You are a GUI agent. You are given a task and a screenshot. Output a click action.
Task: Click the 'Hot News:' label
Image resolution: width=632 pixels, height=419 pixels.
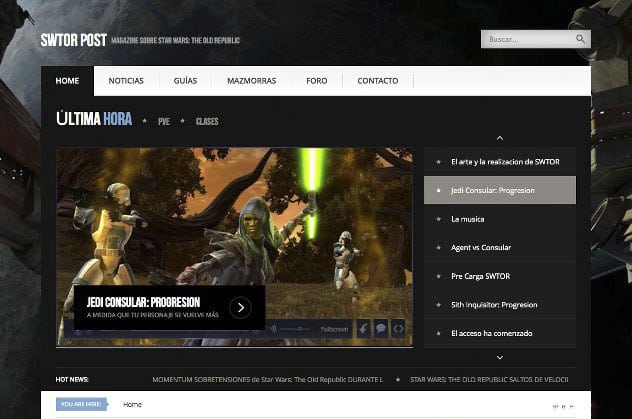[72, 380]
